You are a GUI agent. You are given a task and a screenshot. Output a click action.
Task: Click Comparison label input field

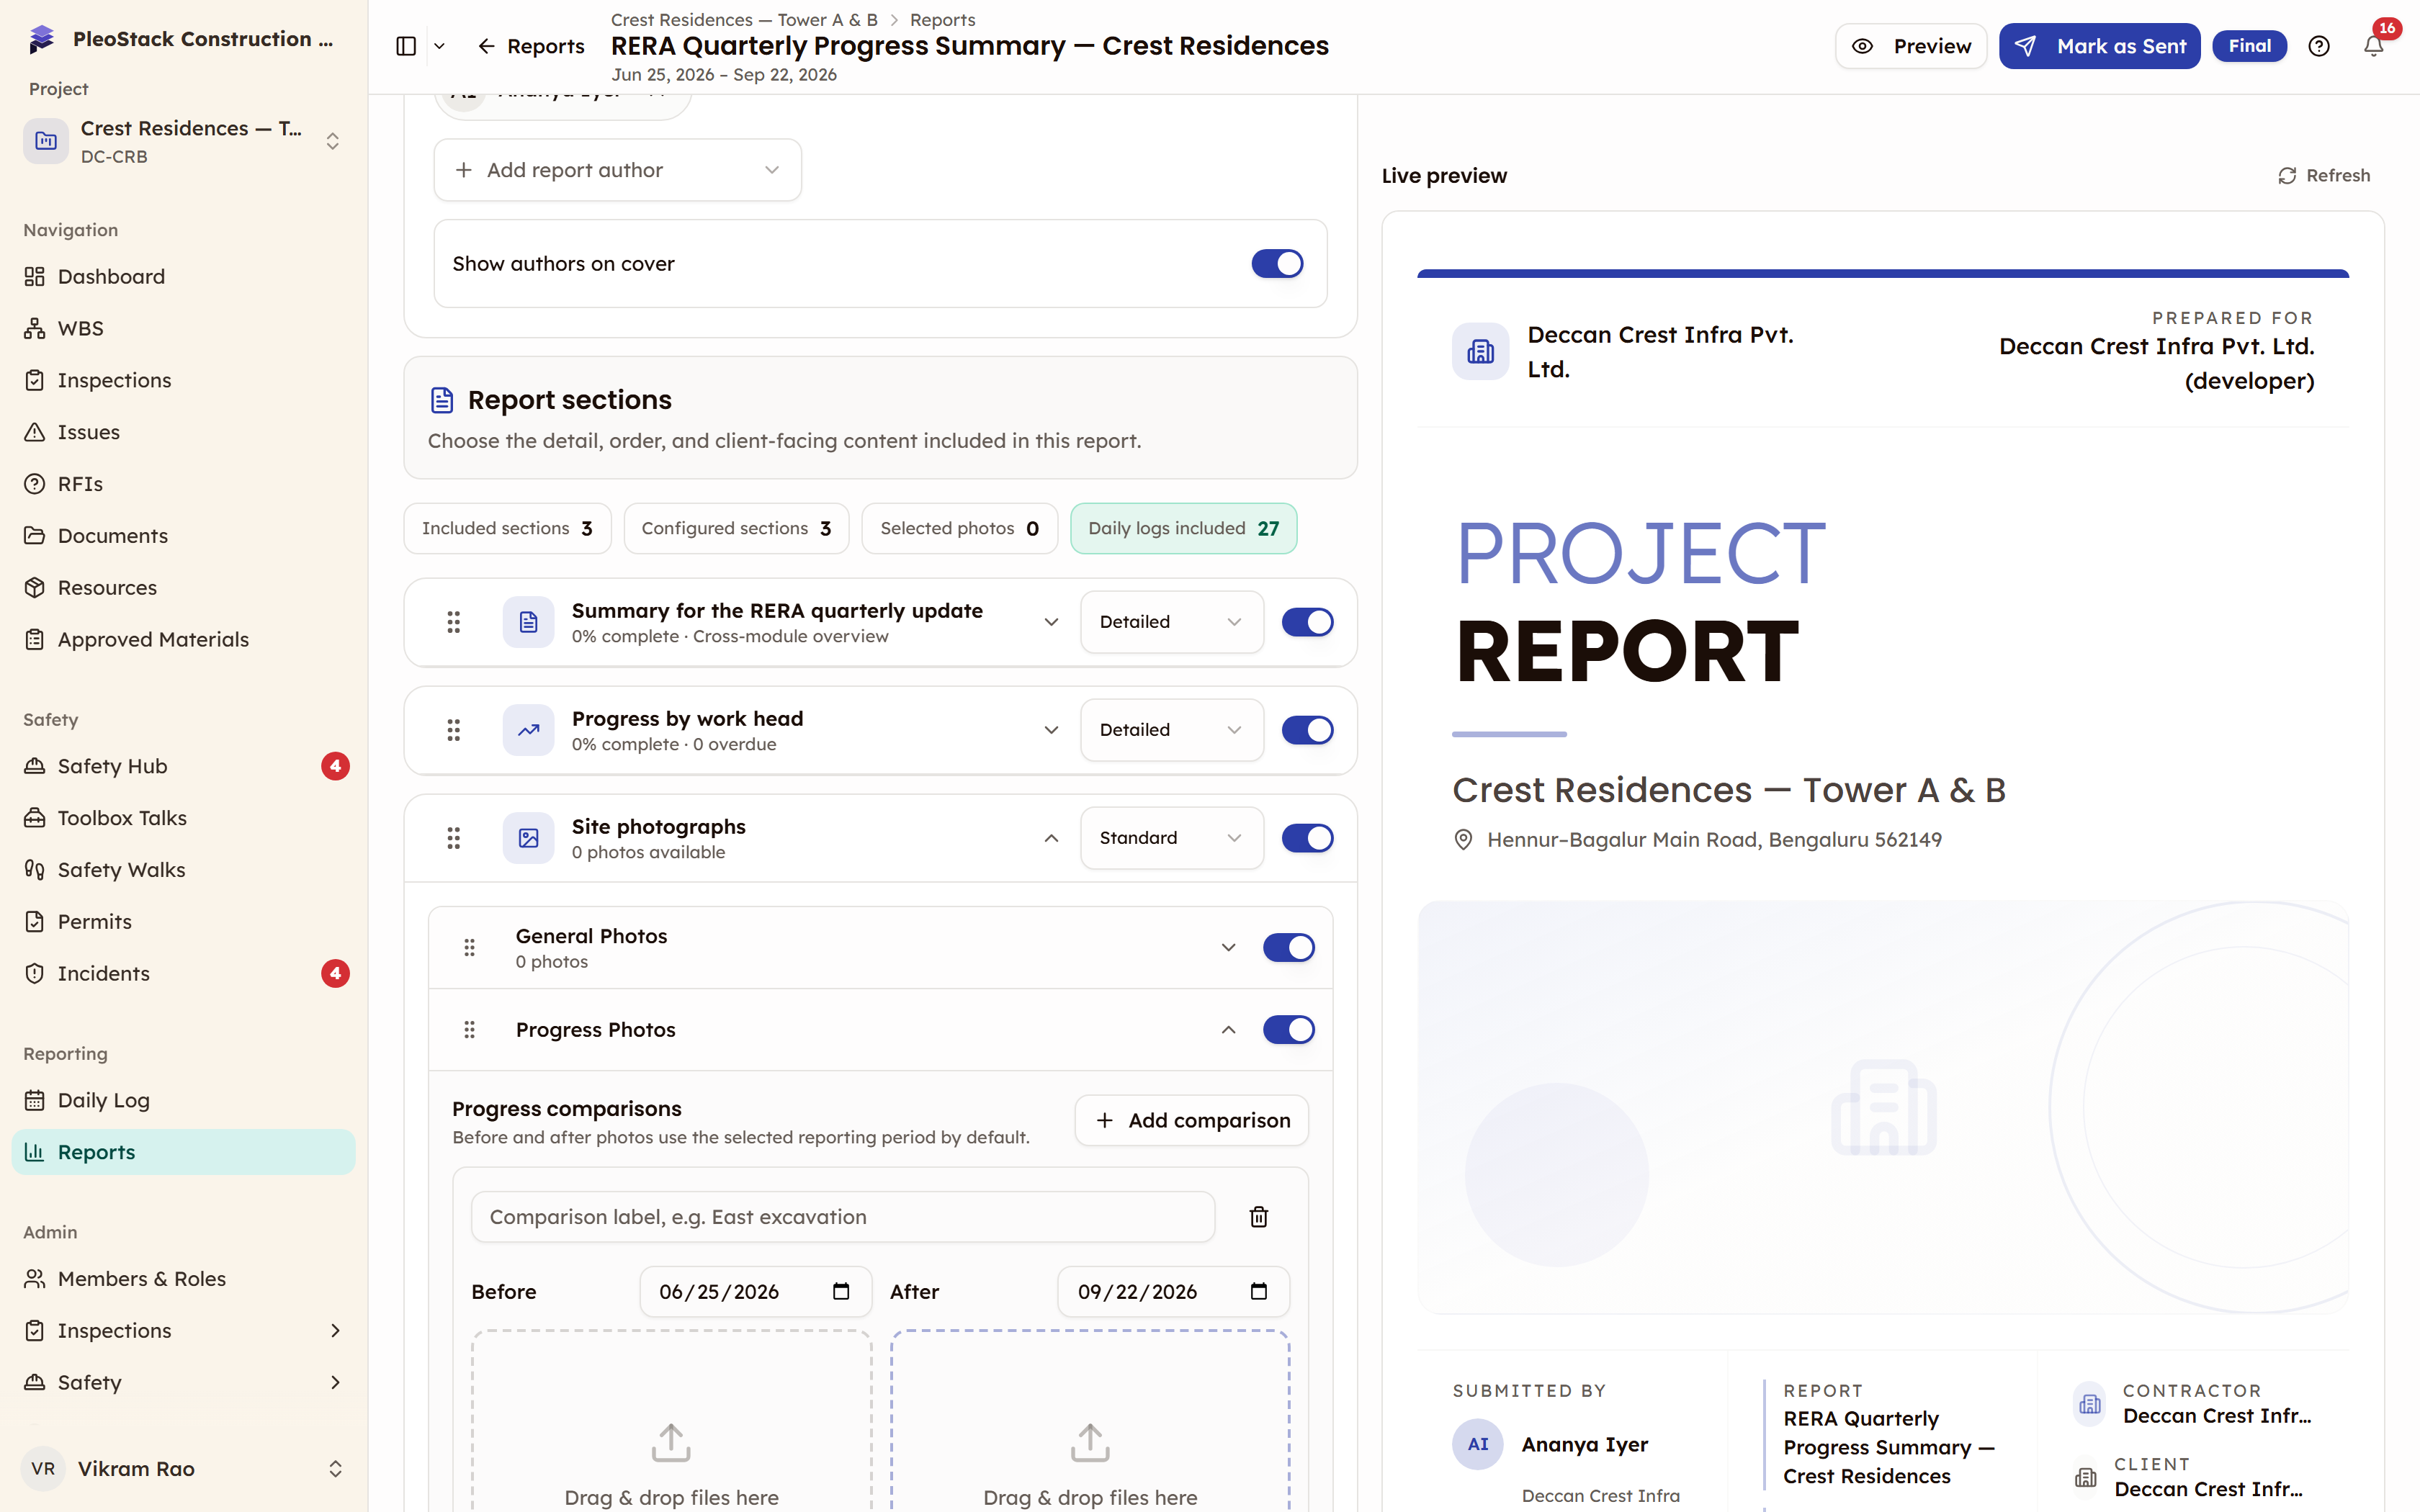[x=842, y=1216]
